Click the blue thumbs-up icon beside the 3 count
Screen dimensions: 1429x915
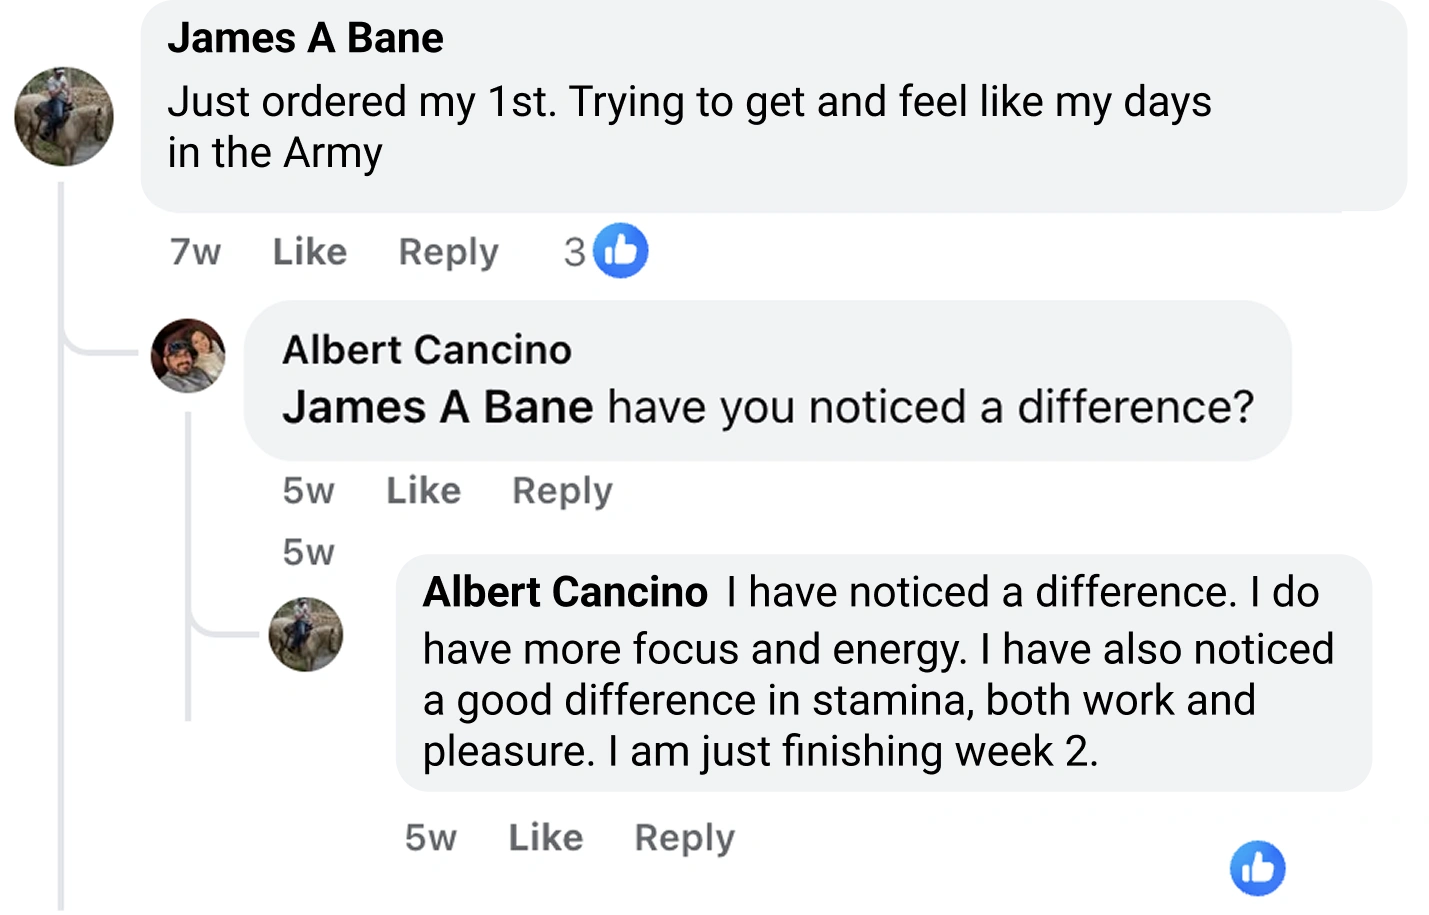(x=621, y=251)
